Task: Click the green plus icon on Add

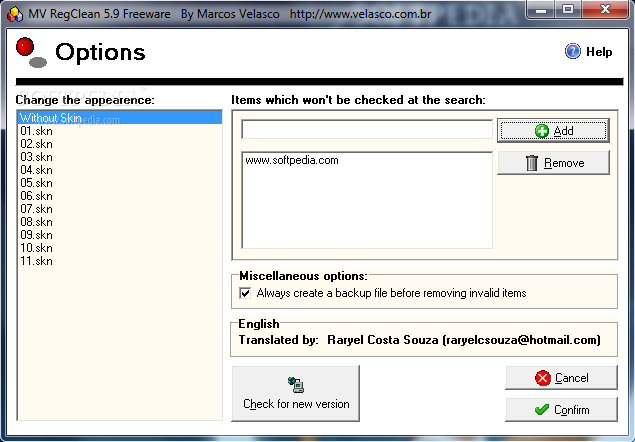Action: 541,131
